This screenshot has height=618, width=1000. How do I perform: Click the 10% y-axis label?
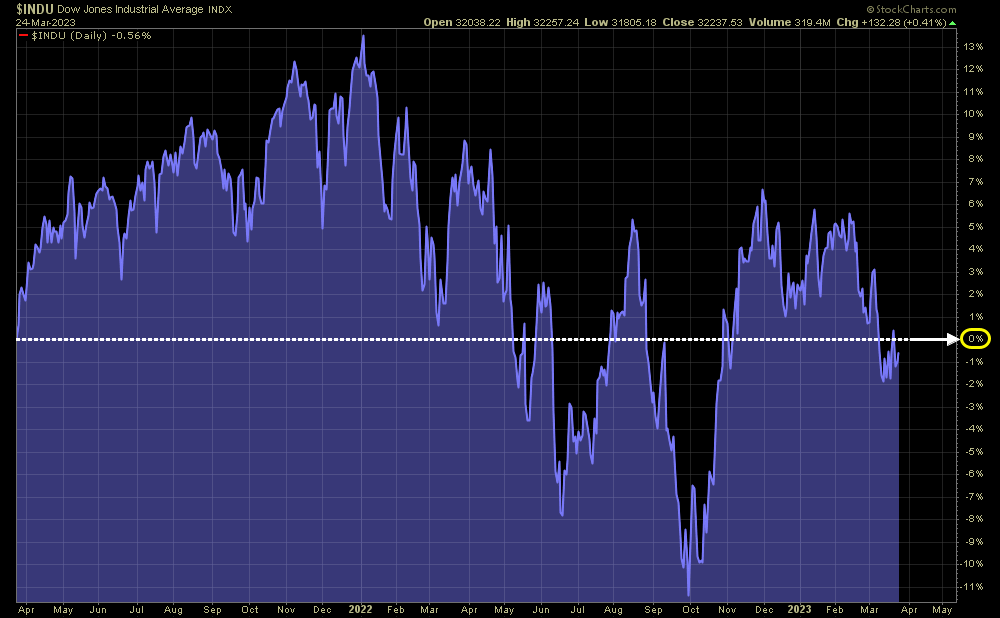coord(973,114)
